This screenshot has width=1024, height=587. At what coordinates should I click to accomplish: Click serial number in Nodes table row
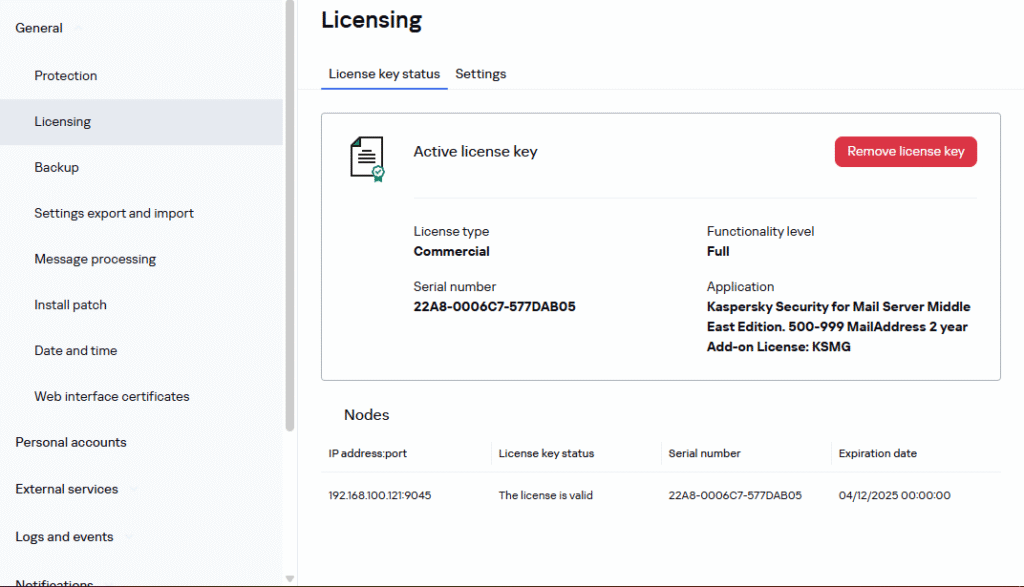point(735,495)
